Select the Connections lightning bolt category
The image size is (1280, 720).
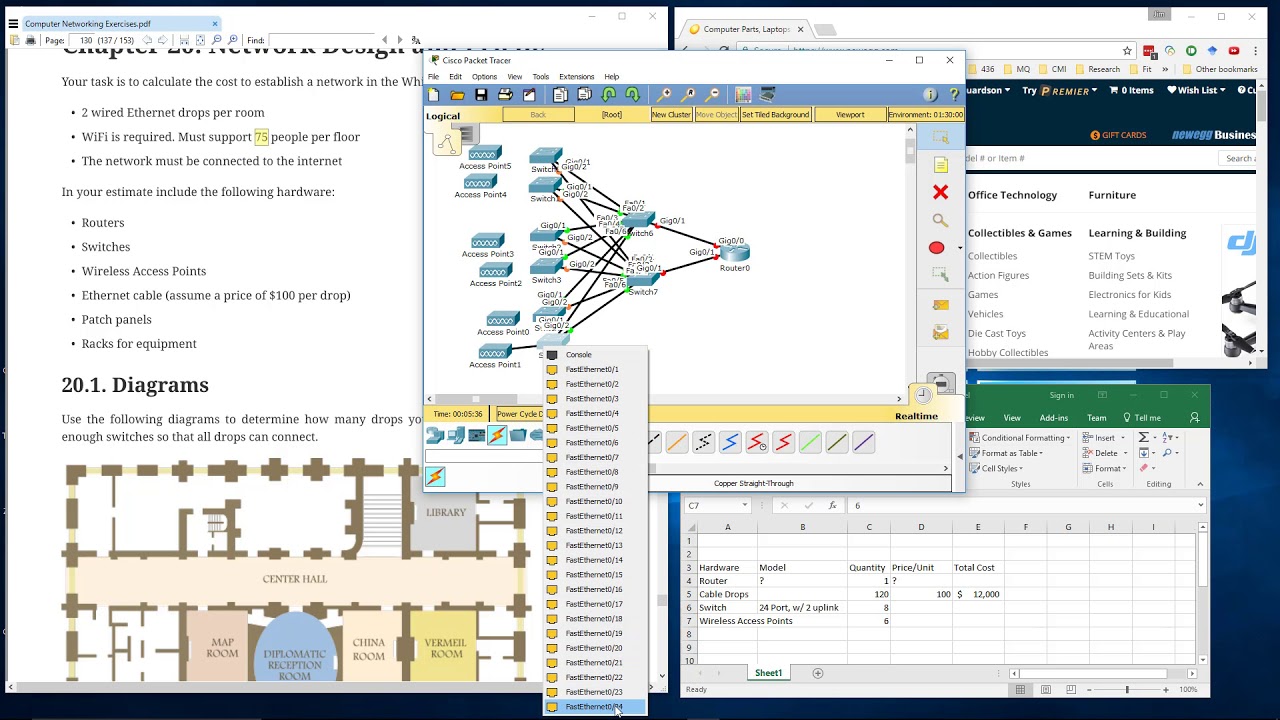(497, 435)
